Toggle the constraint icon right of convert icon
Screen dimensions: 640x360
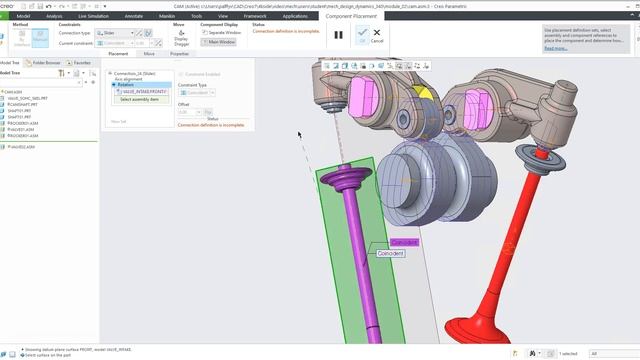(148, 33)
